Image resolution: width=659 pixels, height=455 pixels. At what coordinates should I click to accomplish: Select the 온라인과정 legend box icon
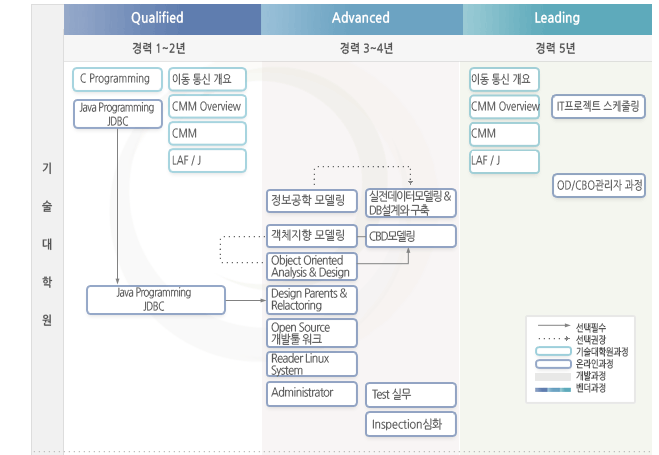pos(555,364)
